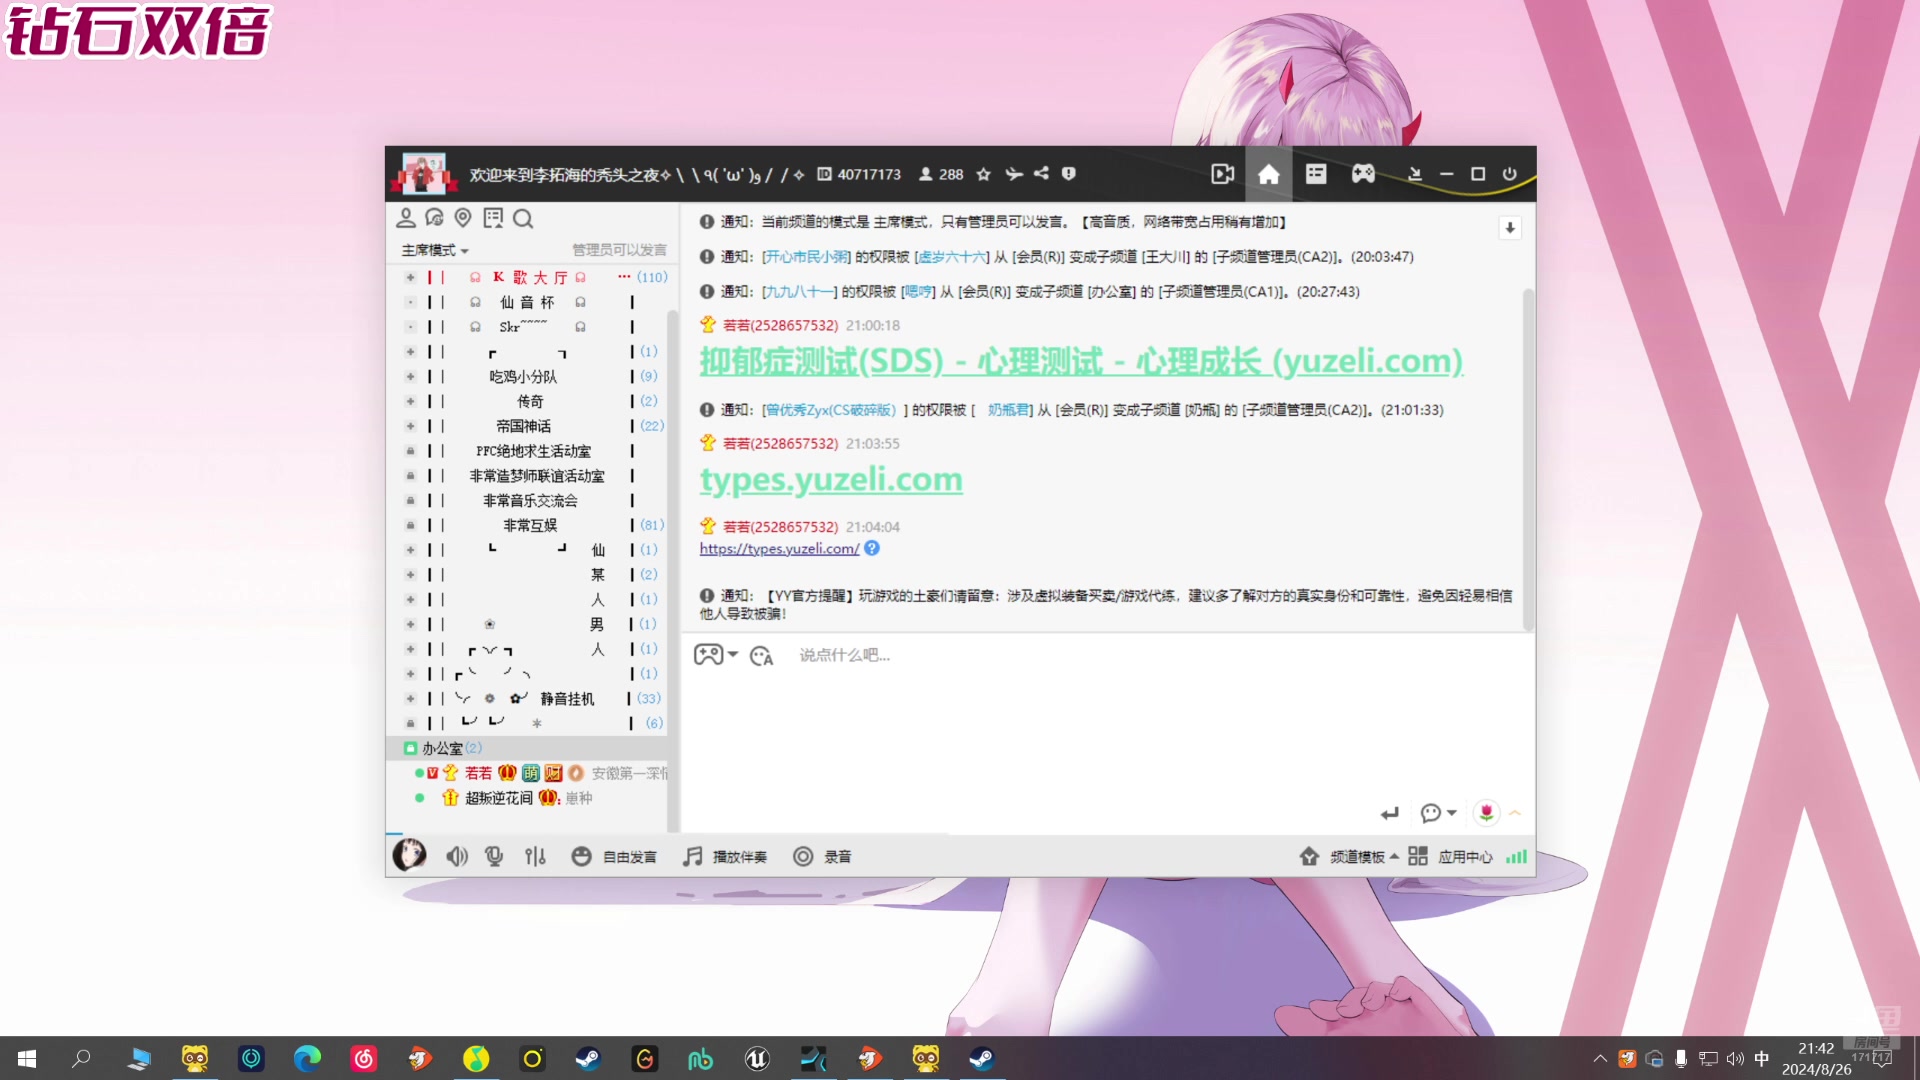The image size is (1920, 1080).
Task: Toggle 自由发言 free speech mode
Action: (x=614, y=856)
